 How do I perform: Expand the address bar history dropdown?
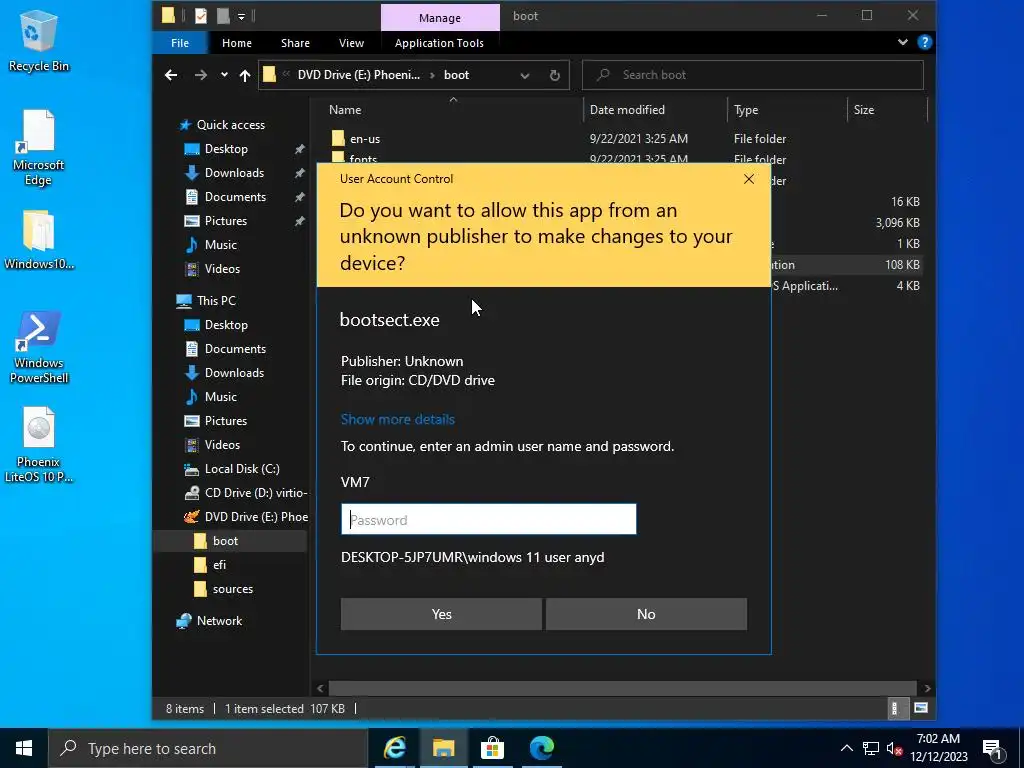[x=524, y=75]
